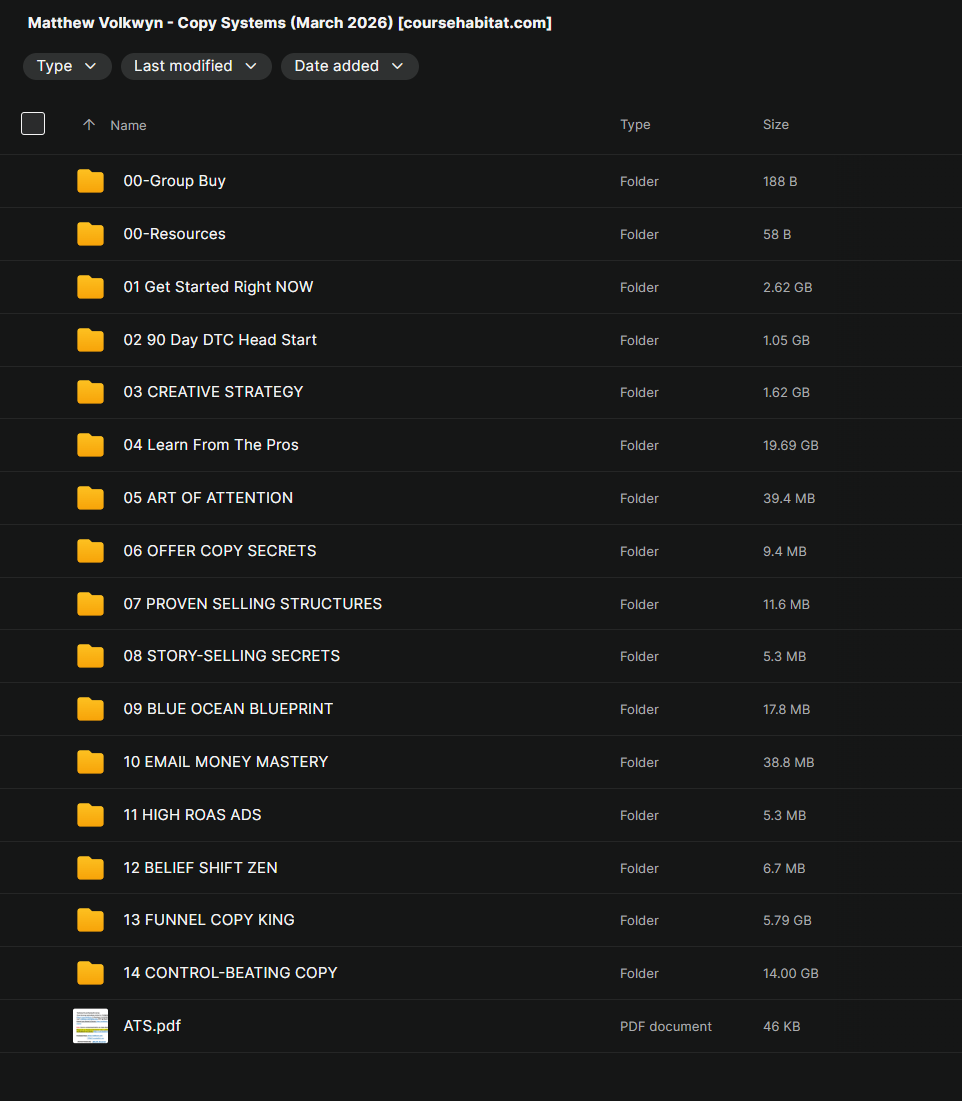
Task: Open 03 CREATIVE STRATEGY folder name
Action: 213,392
